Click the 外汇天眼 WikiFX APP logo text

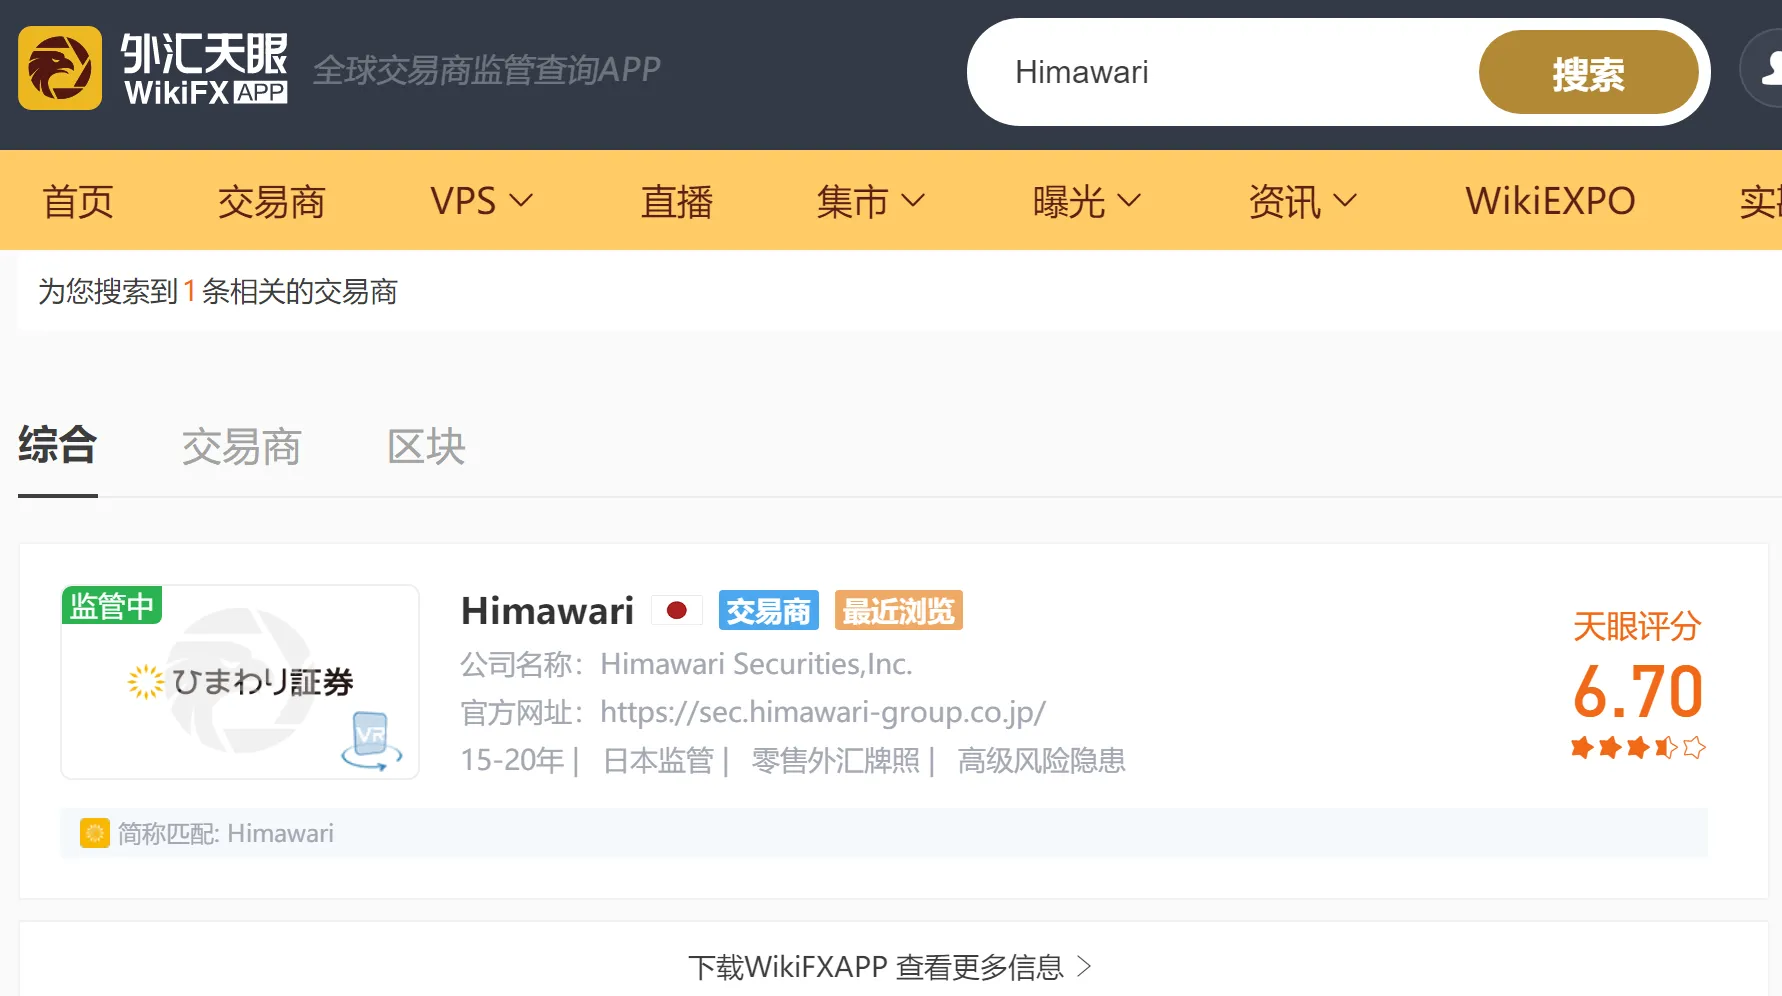204,68
